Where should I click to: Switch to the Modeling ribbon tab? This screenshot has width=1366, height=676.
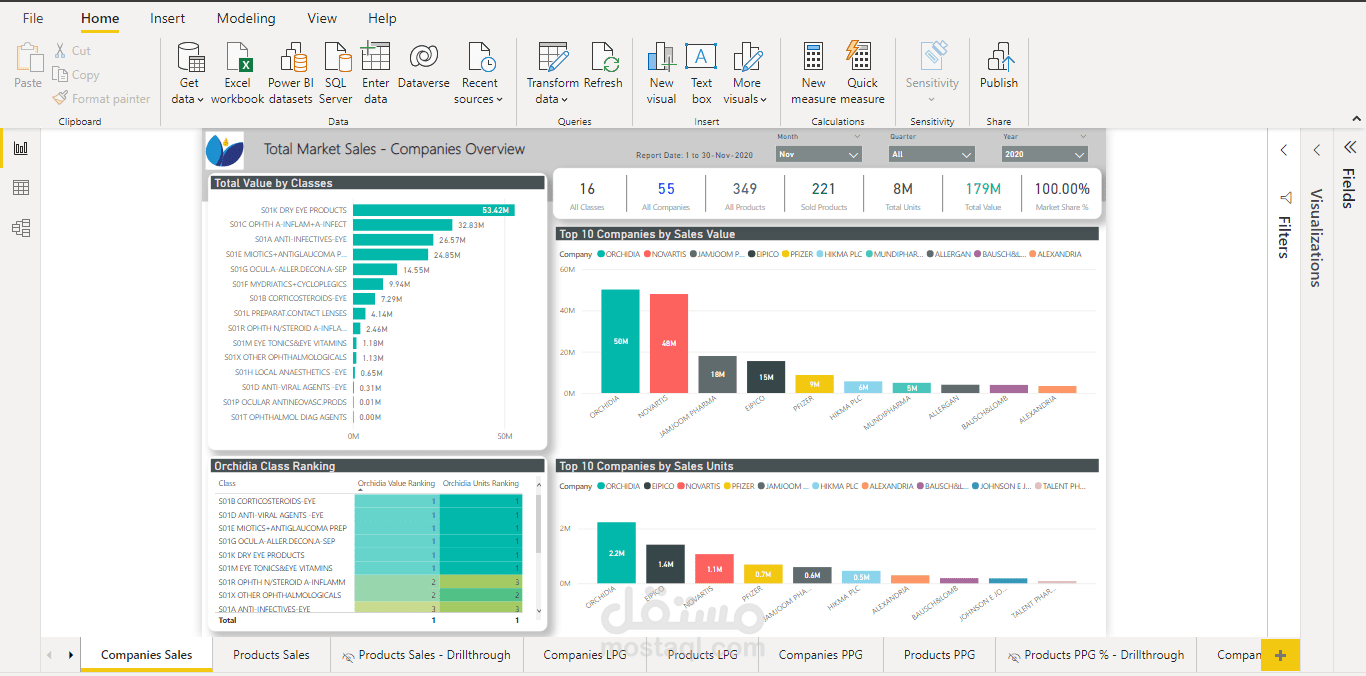(x=246, y=18)
